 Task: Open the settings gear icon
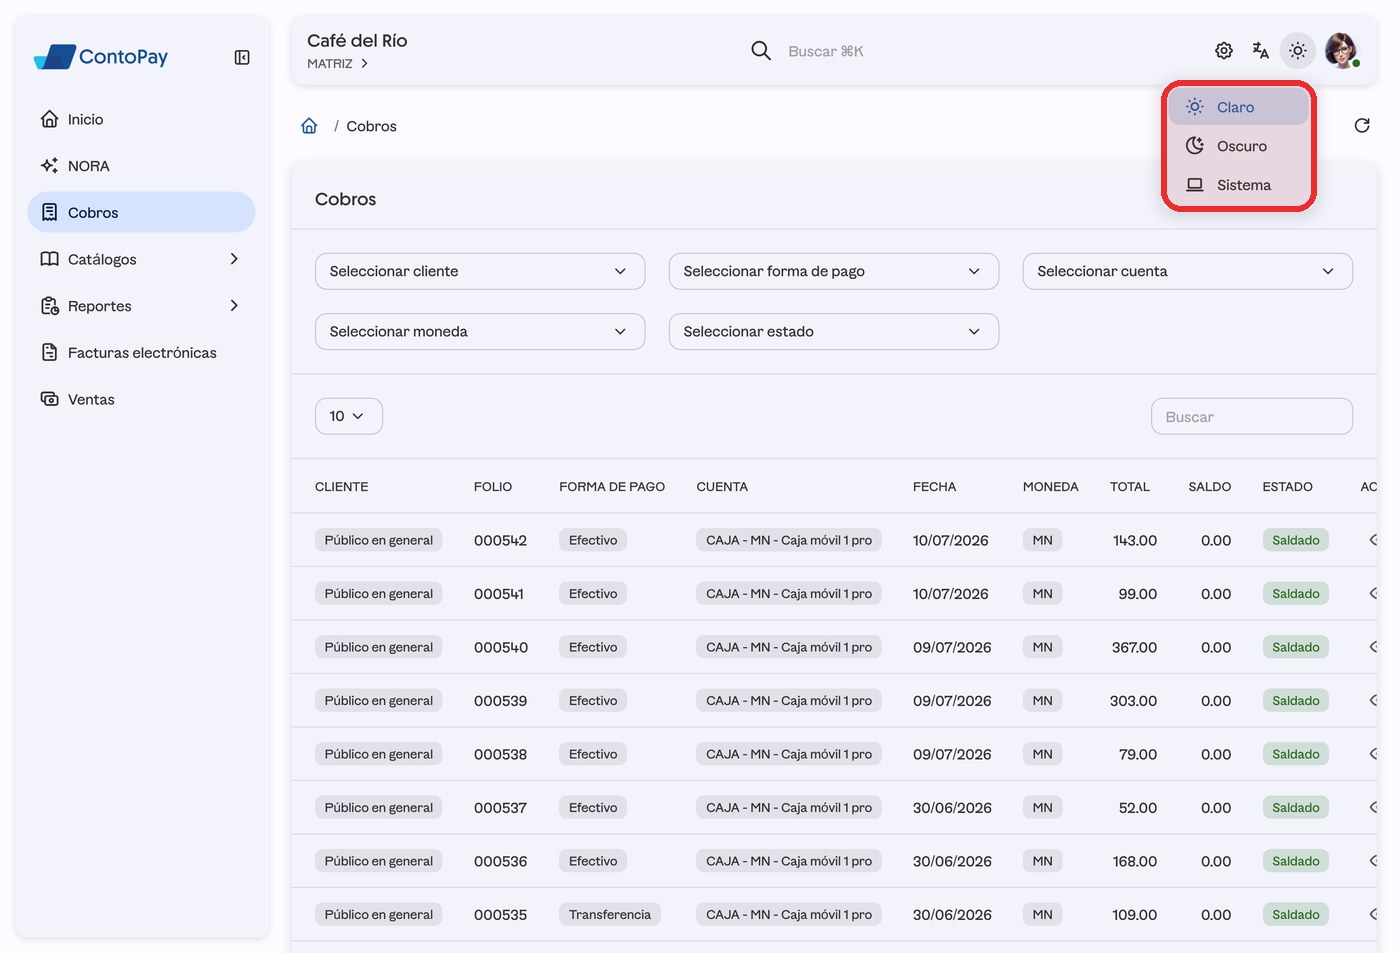pos(1224,50)
